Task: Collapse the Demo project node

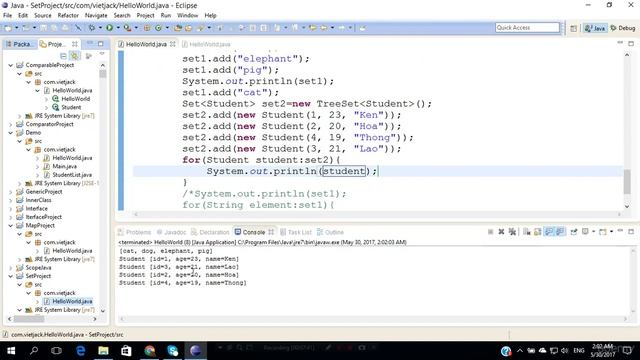Action: coord(11,133)
